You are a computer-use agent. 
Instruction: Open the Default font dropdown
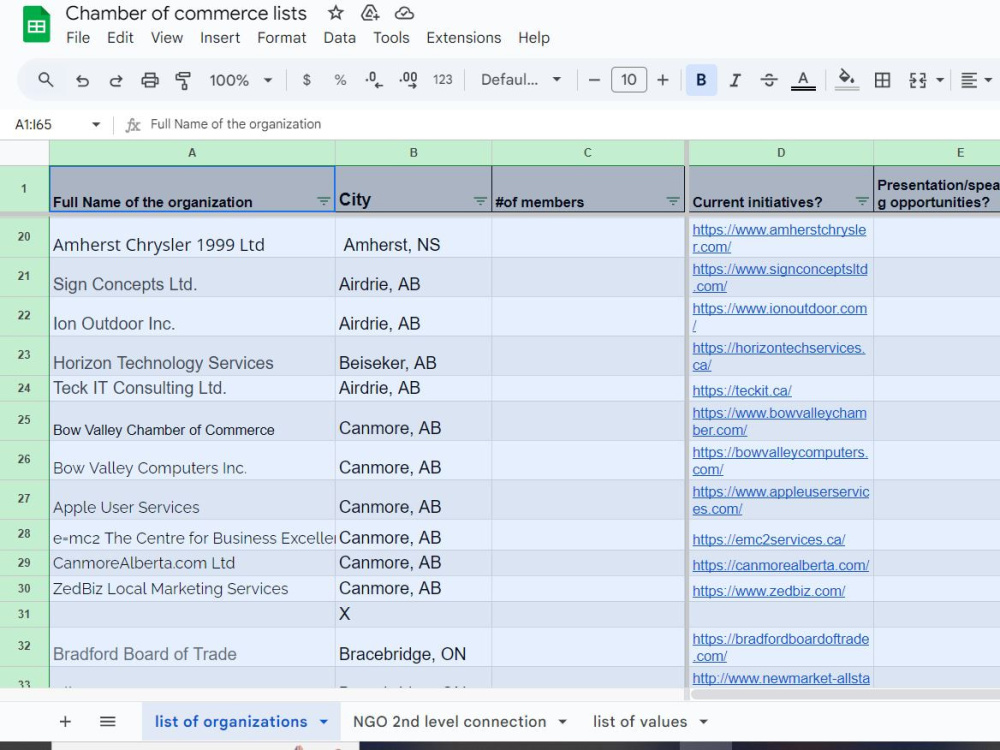[521, 80]
